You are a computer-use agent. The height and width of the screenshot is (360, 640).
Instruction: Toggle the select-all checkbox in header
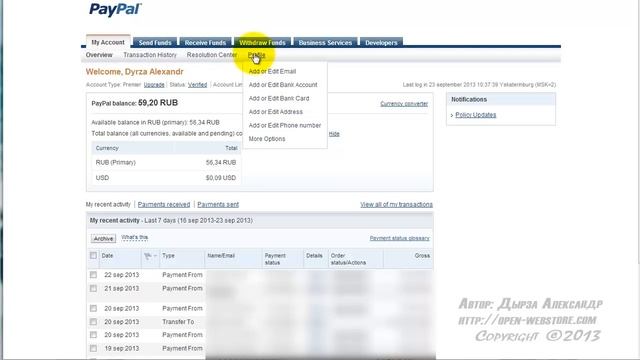coord(93,256)
